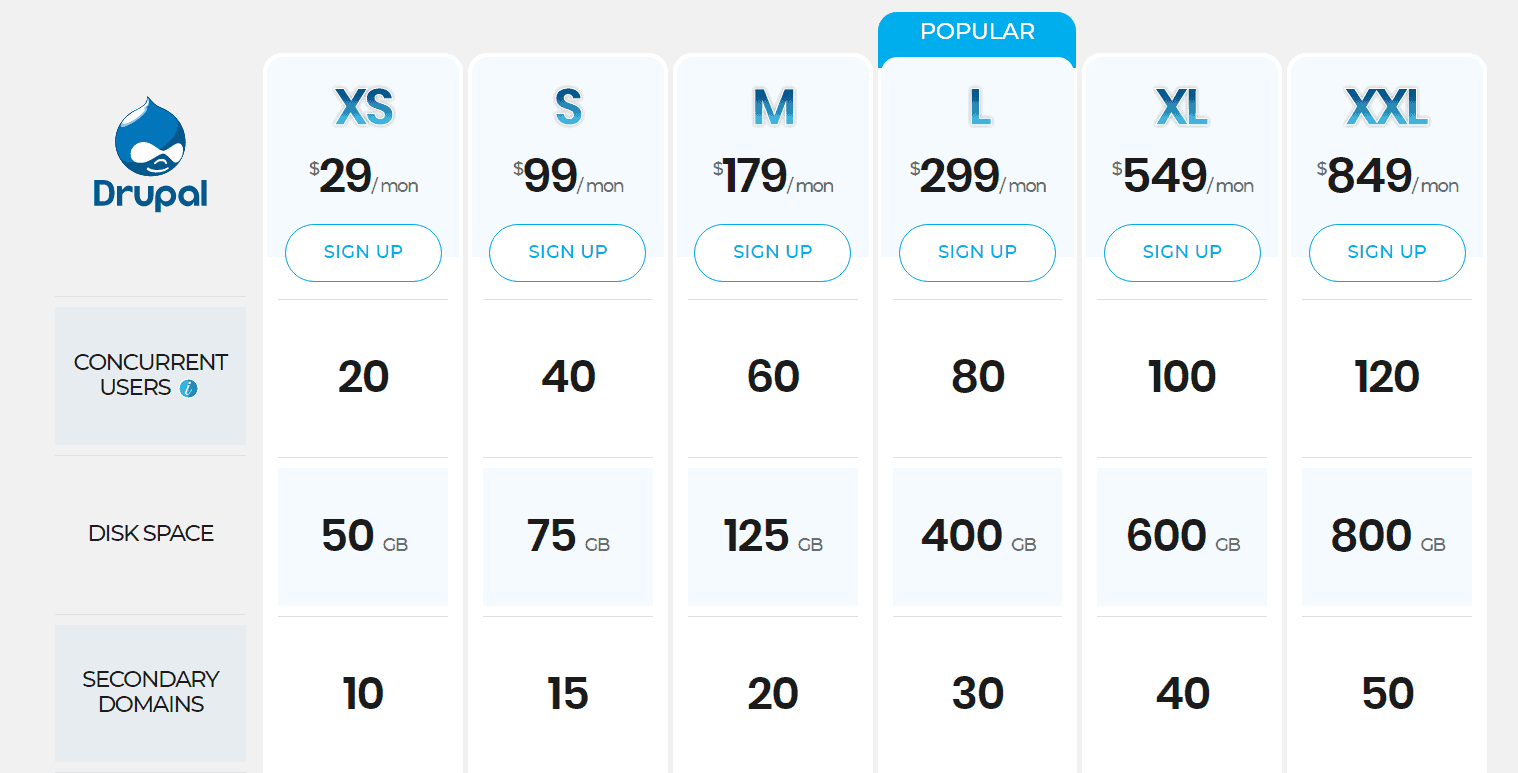Open the Concurrent Users info icon
Image resolution: width=1518 pixels, height=773 pixels.
click(188, 388)
